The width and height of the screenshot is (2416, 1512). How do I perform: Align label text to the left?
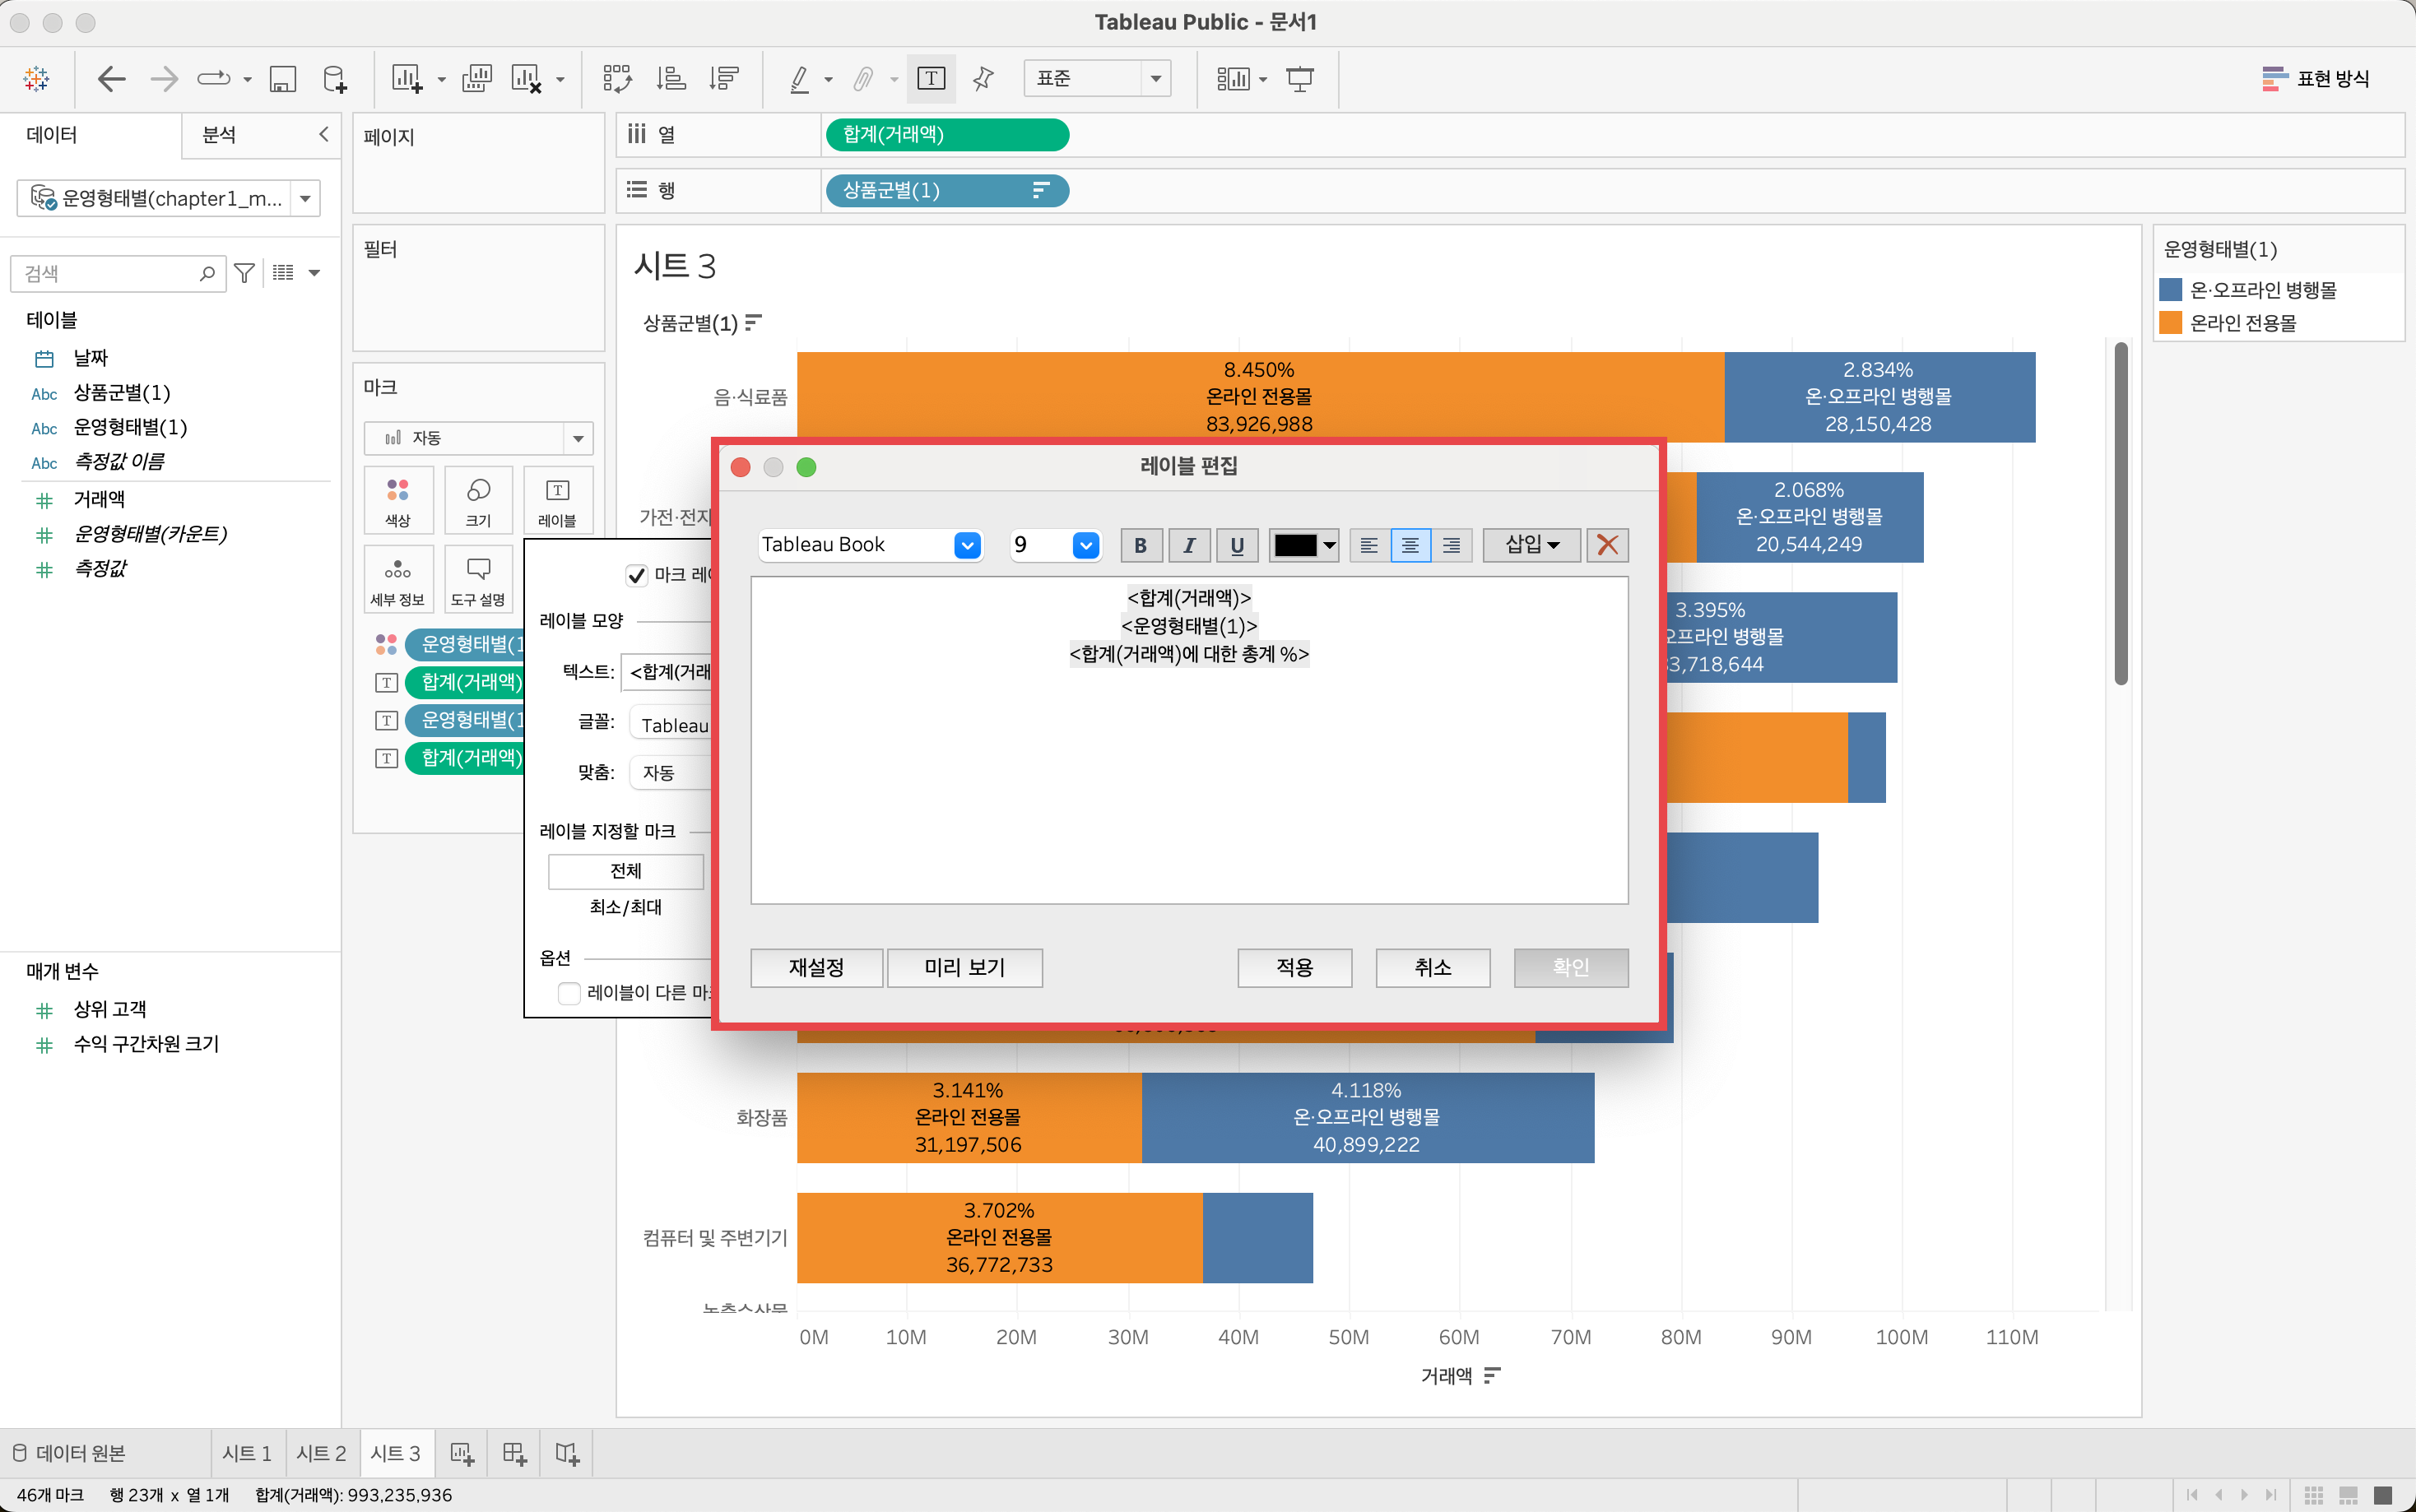pyautogui.click(x=1369, y=545)
